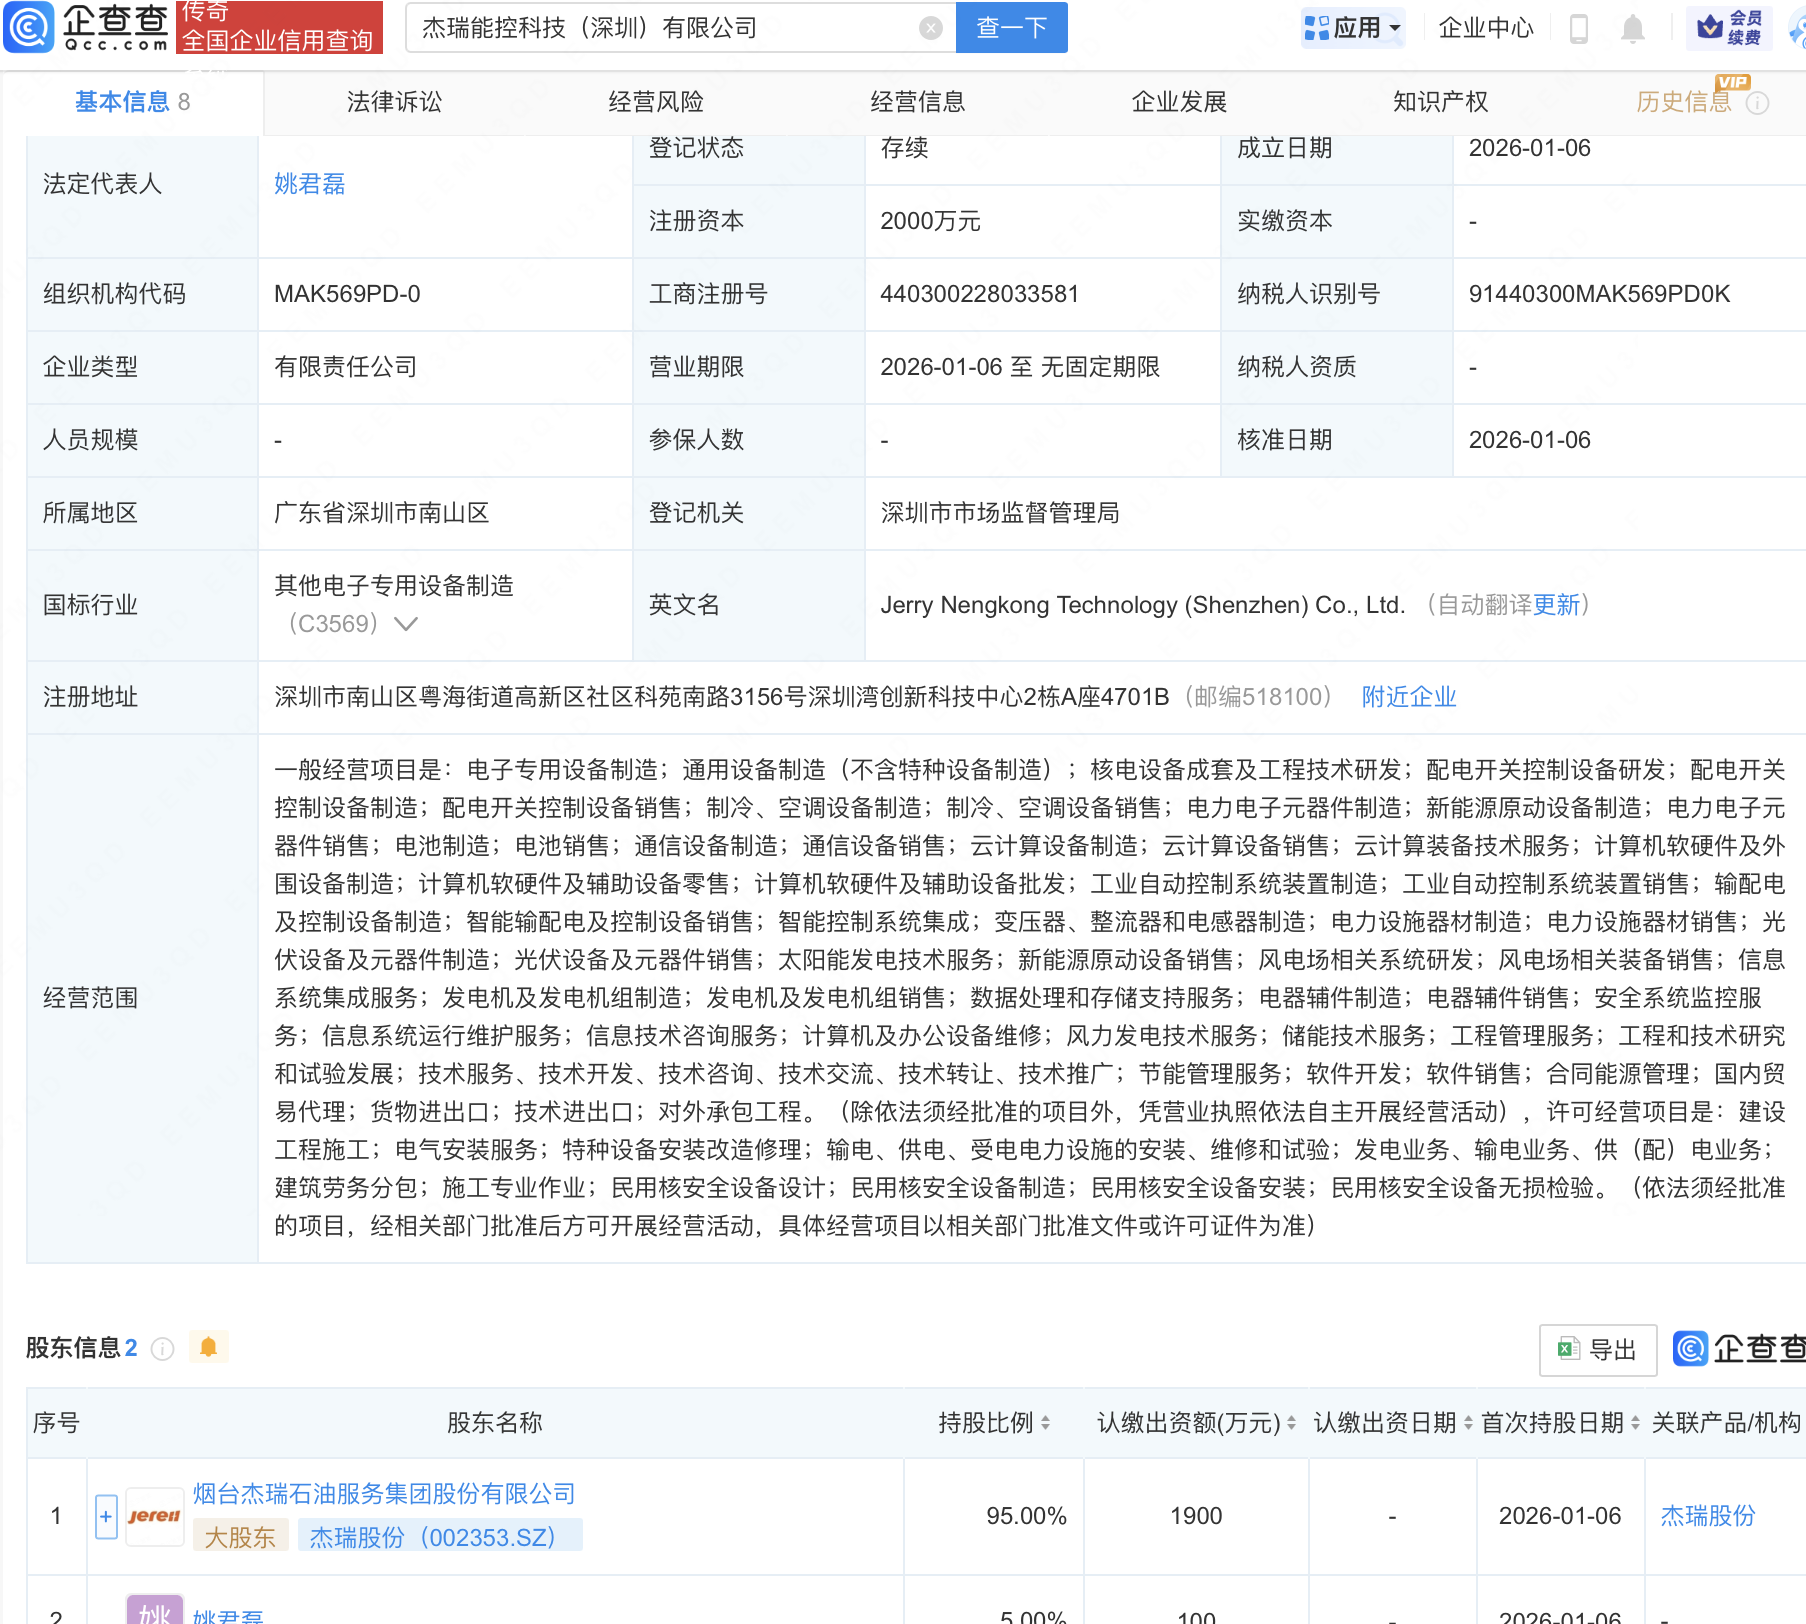Subscribe via the bell icon beside 股东信息

[209, 1347]
